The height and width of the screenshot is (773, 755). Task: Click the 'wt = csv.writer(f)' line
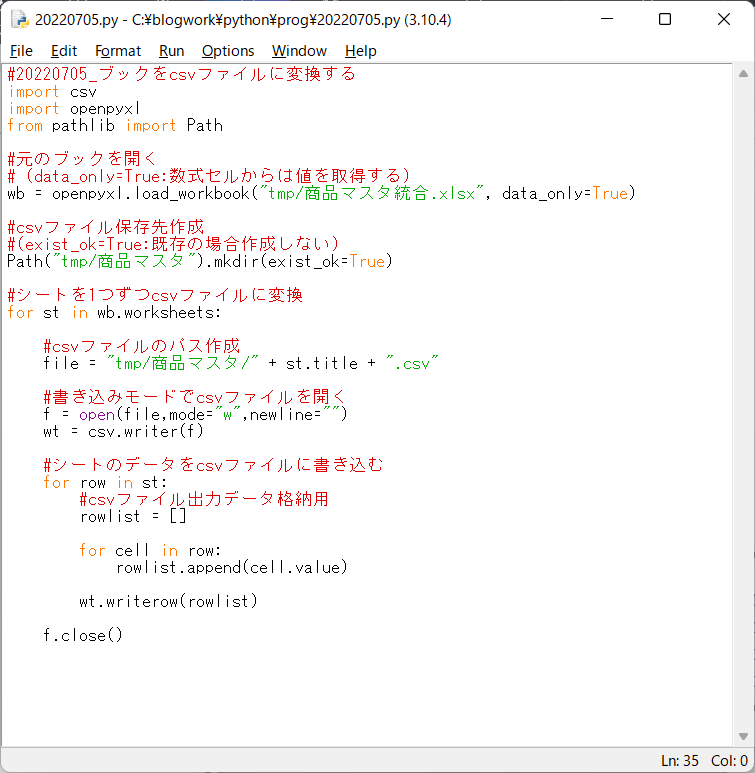pos(123,431)
